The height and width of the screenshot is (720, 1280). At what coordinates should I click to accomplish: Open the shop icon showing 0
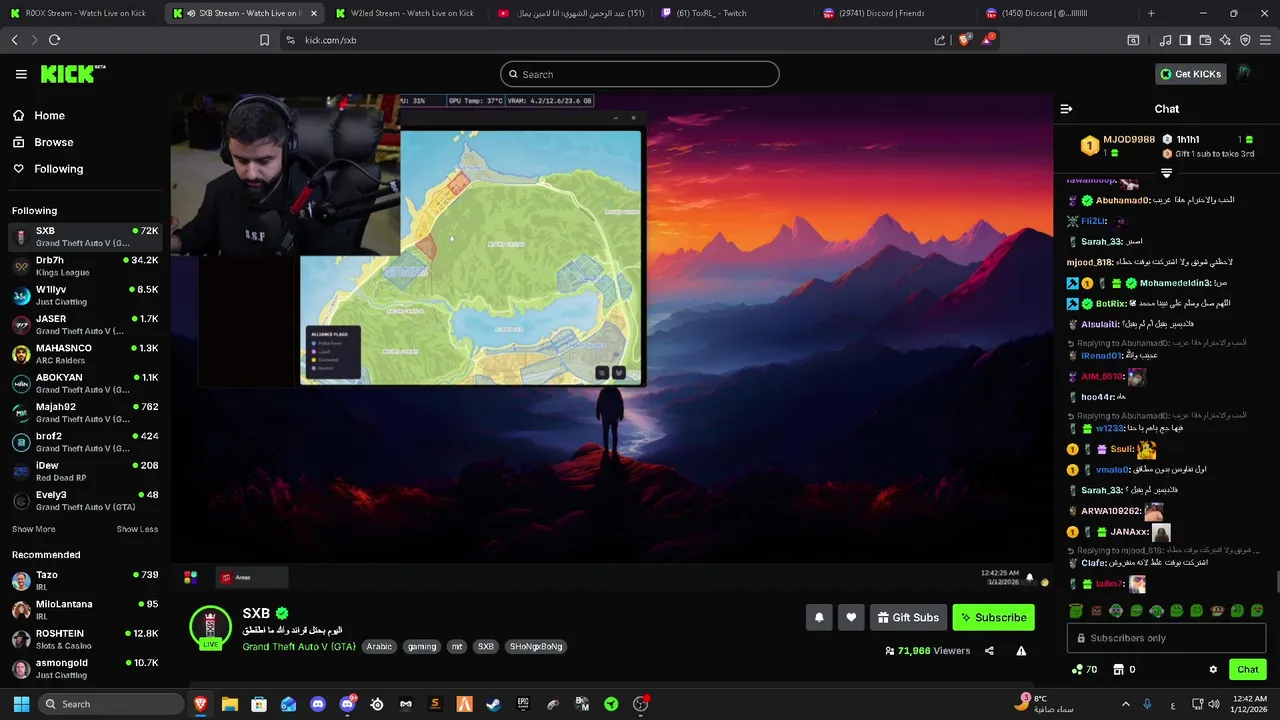1125,669
